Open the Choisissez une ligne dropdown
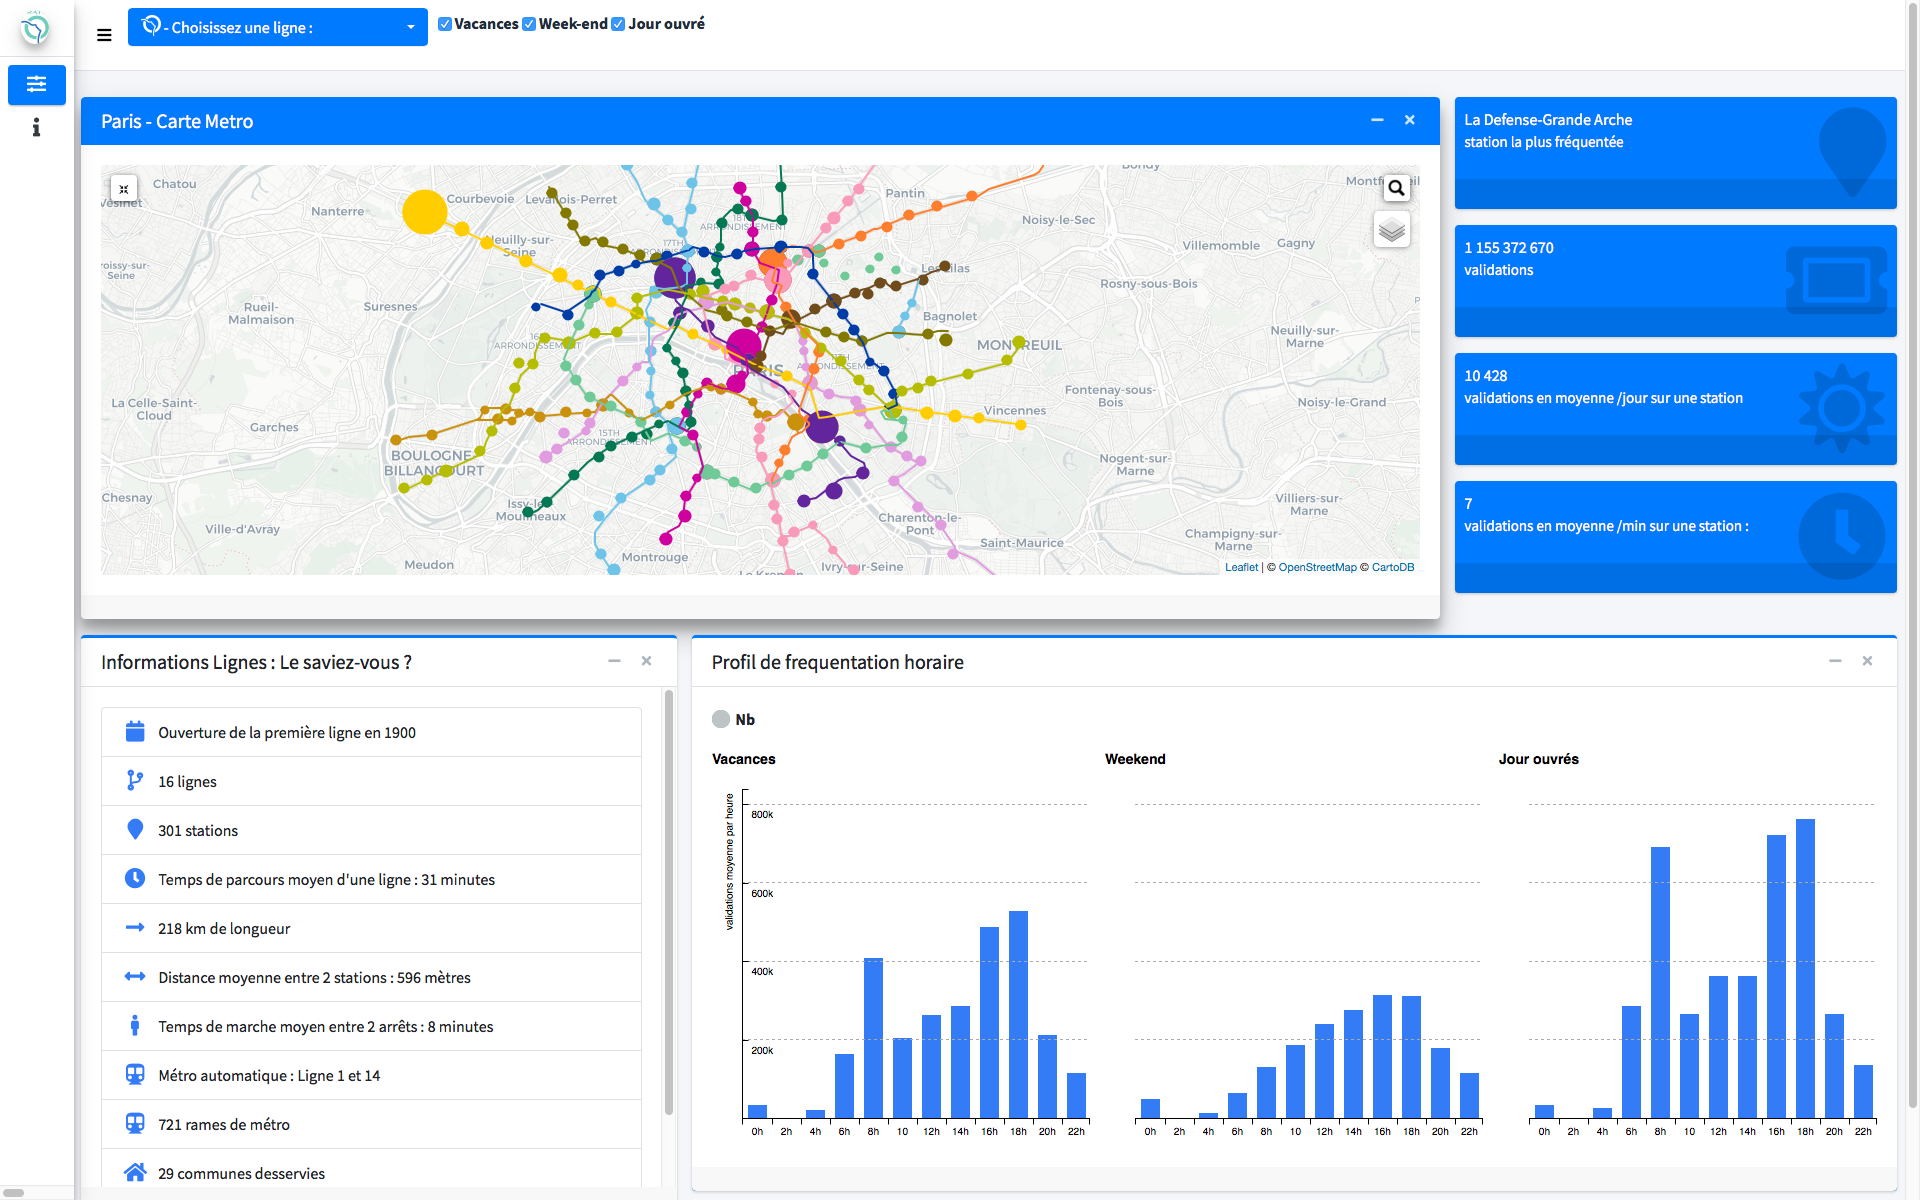 [x=277, y=27]
